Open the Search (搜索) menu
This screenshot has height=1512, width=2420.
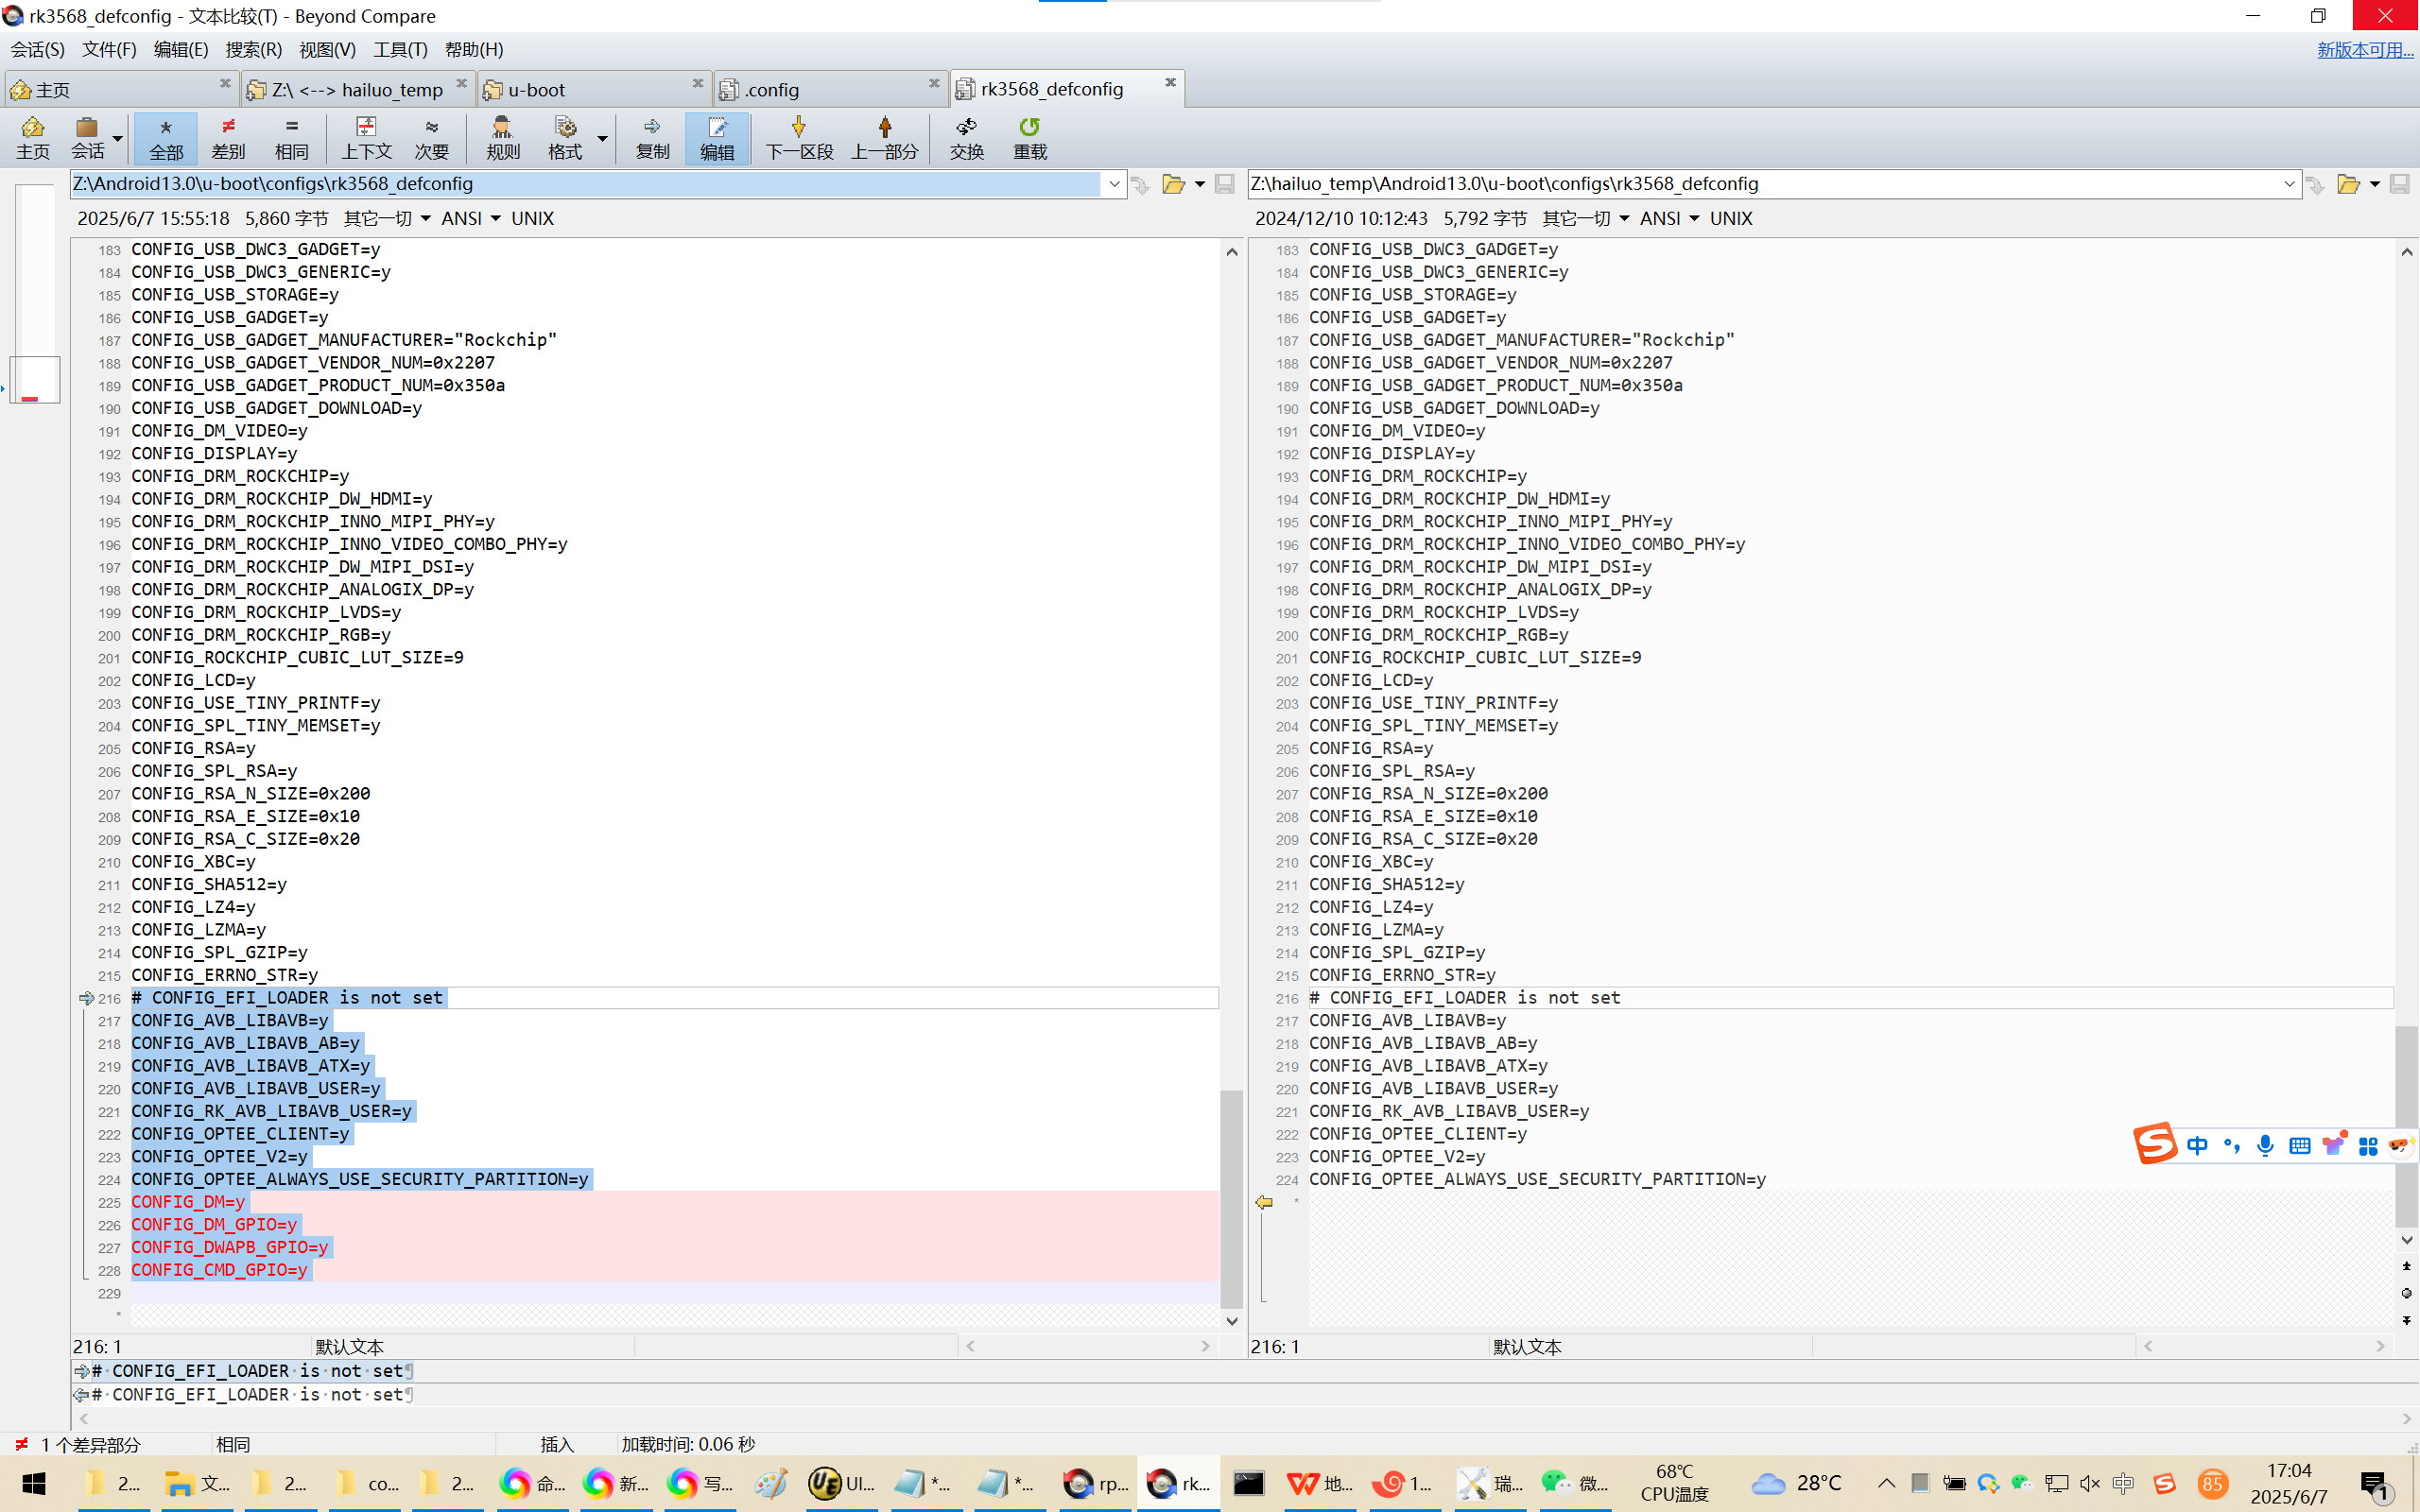pyautogui.click(x=253, y=49)
